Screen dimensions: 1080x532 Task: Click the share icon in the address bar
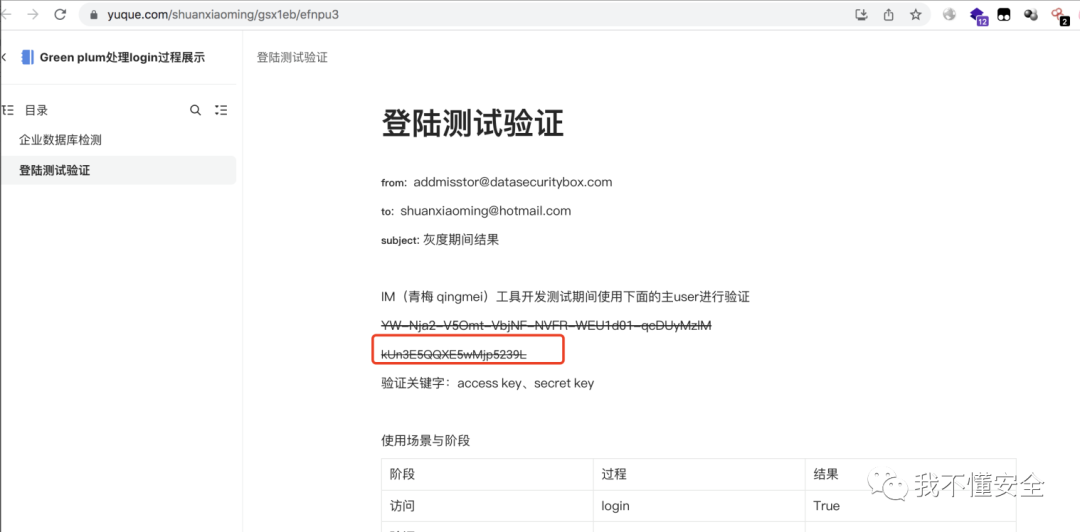tap(889, 14)
